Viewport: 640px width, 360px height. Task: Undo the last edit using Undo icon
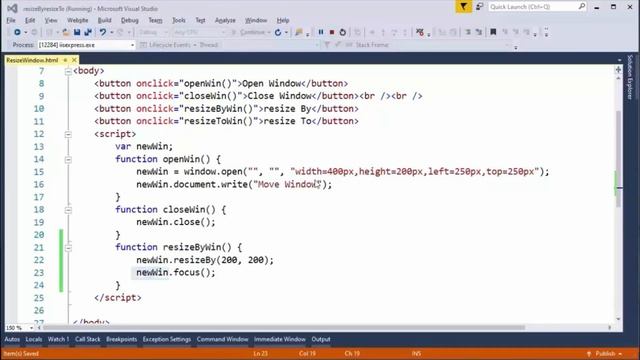(102, 32)
